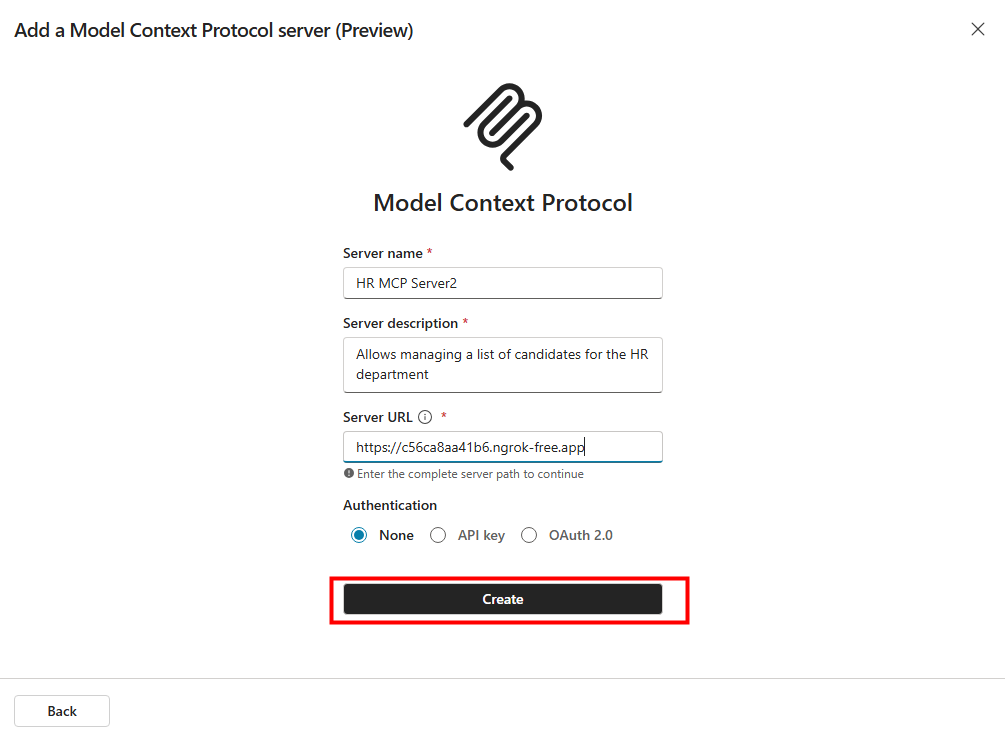Click the dialog title 'Add a Model Context Protocol server'

click(213, 30)
